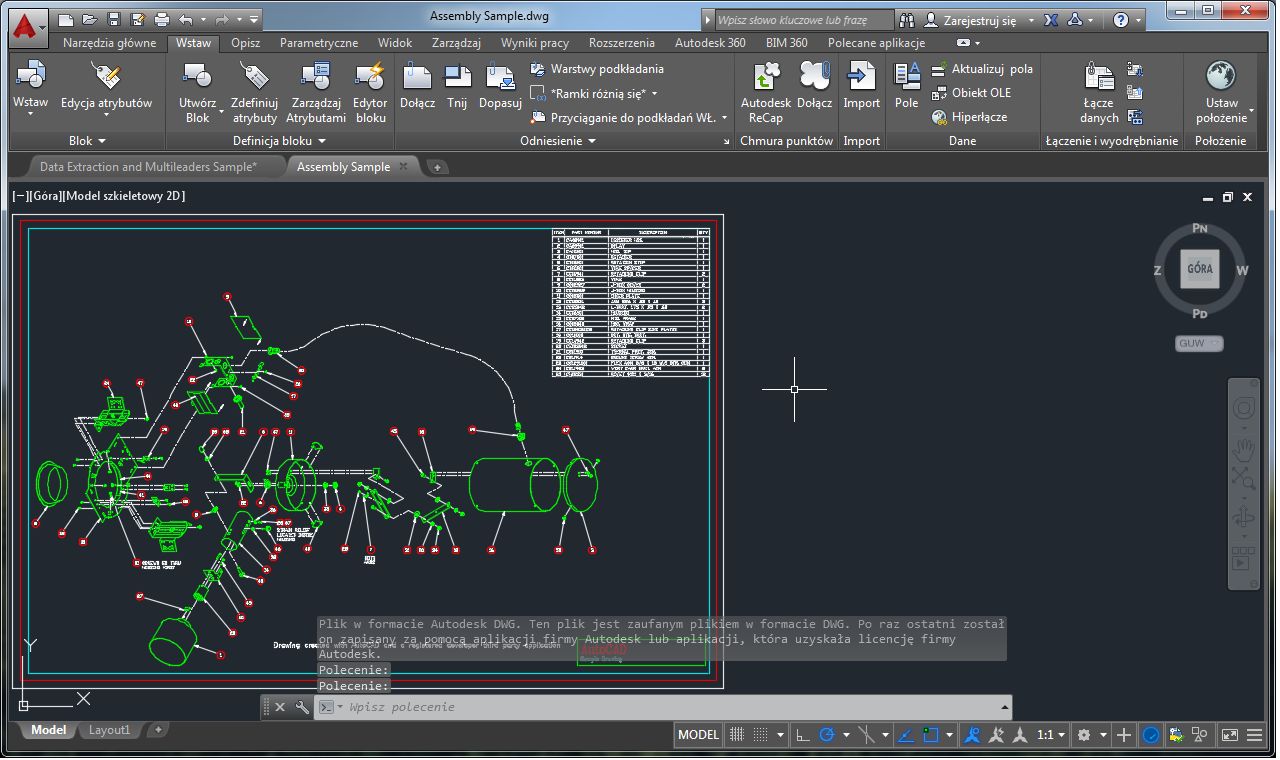This screenshot has width=1280, height=760.
Task: Select the Tnij clip tool
Action: [457, 86]
